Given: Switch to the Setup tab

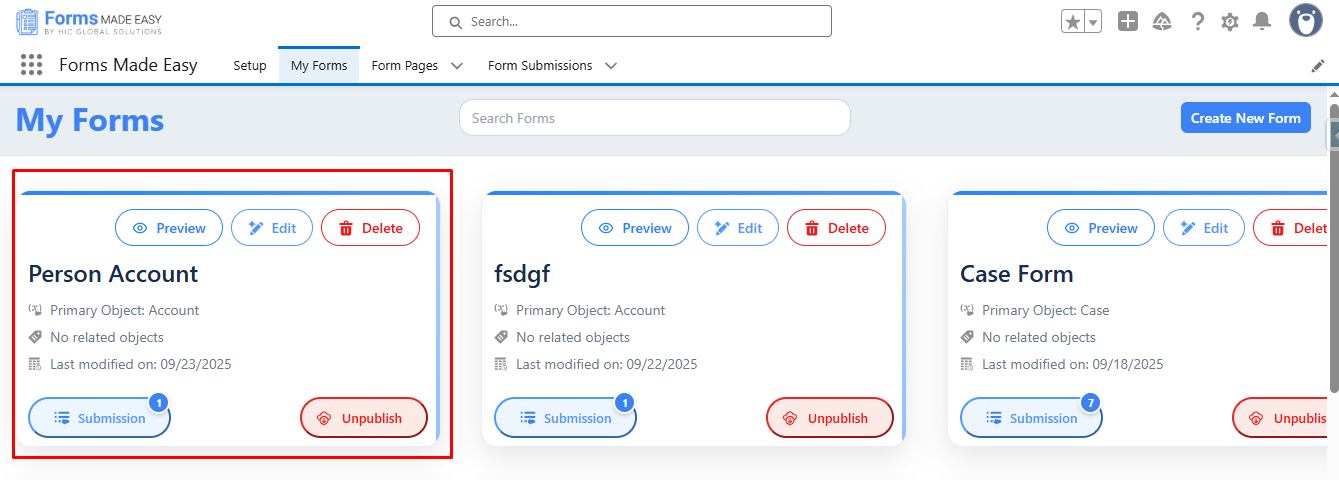Looking at the screenshot, I should point(250,66).
